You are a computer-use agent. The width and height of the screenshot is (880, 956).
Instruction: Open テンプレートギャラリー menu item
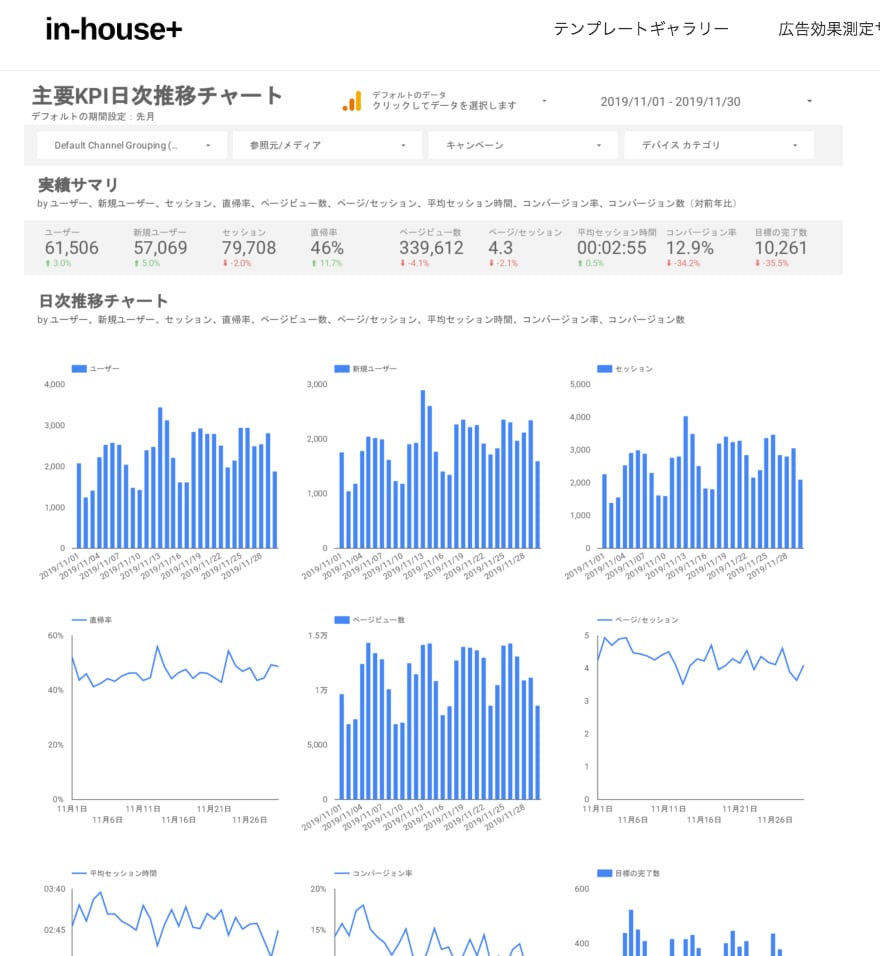(x=641, y=29)
